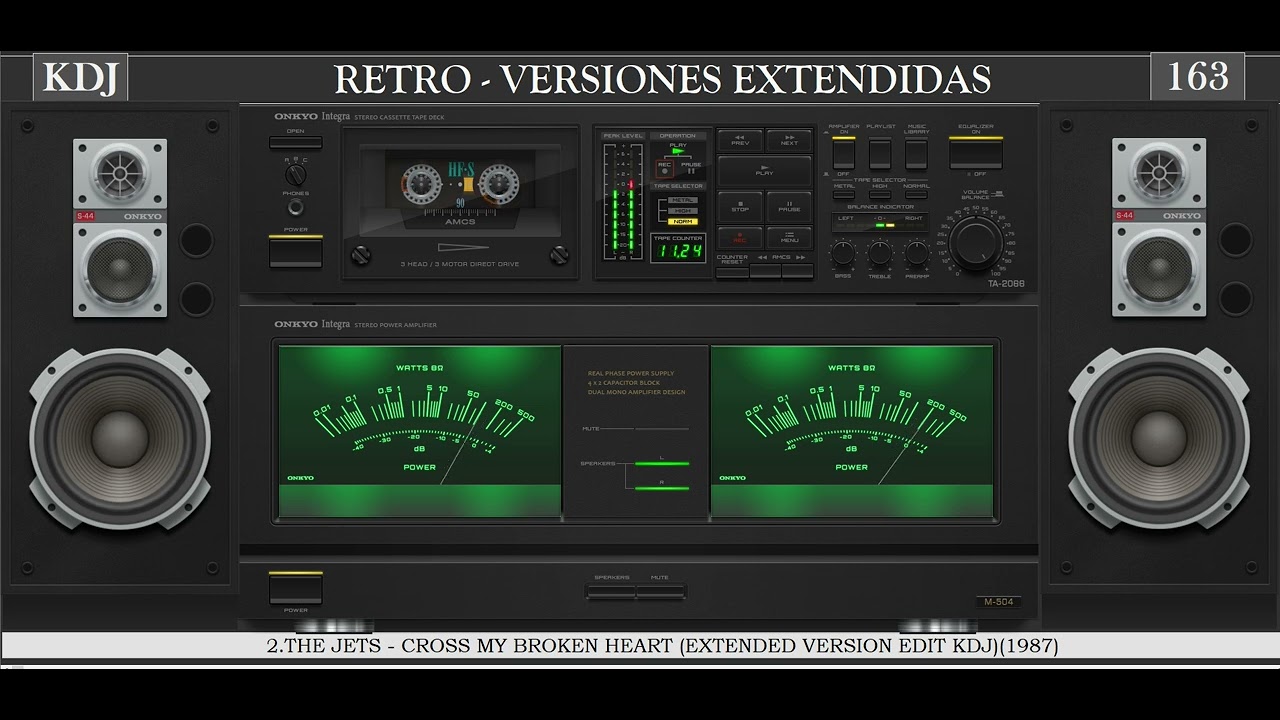Adjust the TREBLE knob
Viewport: 1280px width, 720px height.
tap(880, 252)
